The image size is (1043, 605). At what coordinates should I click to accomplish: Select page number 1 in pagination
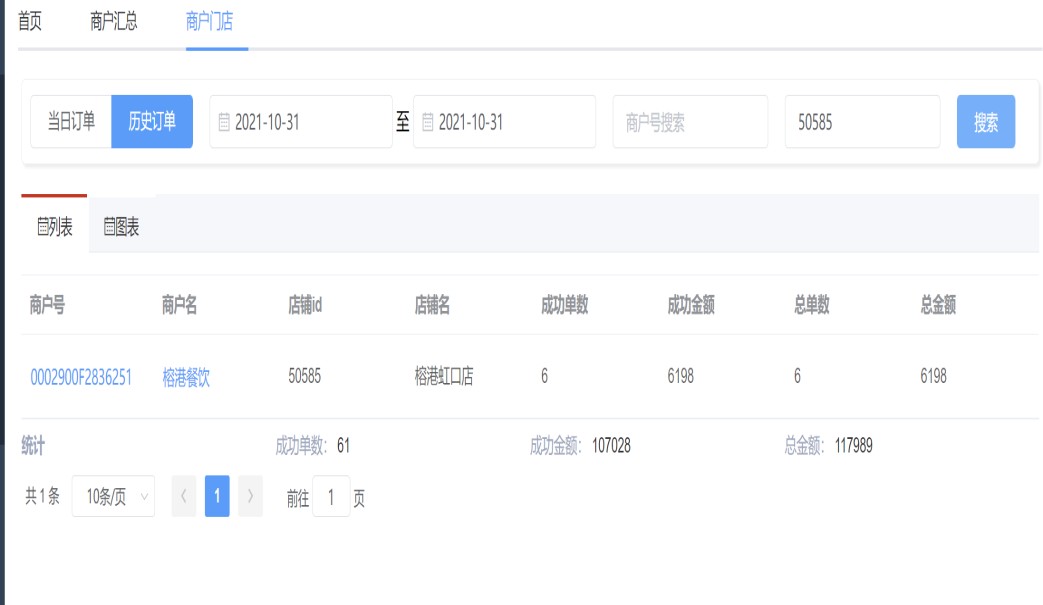pyautogui.click(x=217, y=496)
